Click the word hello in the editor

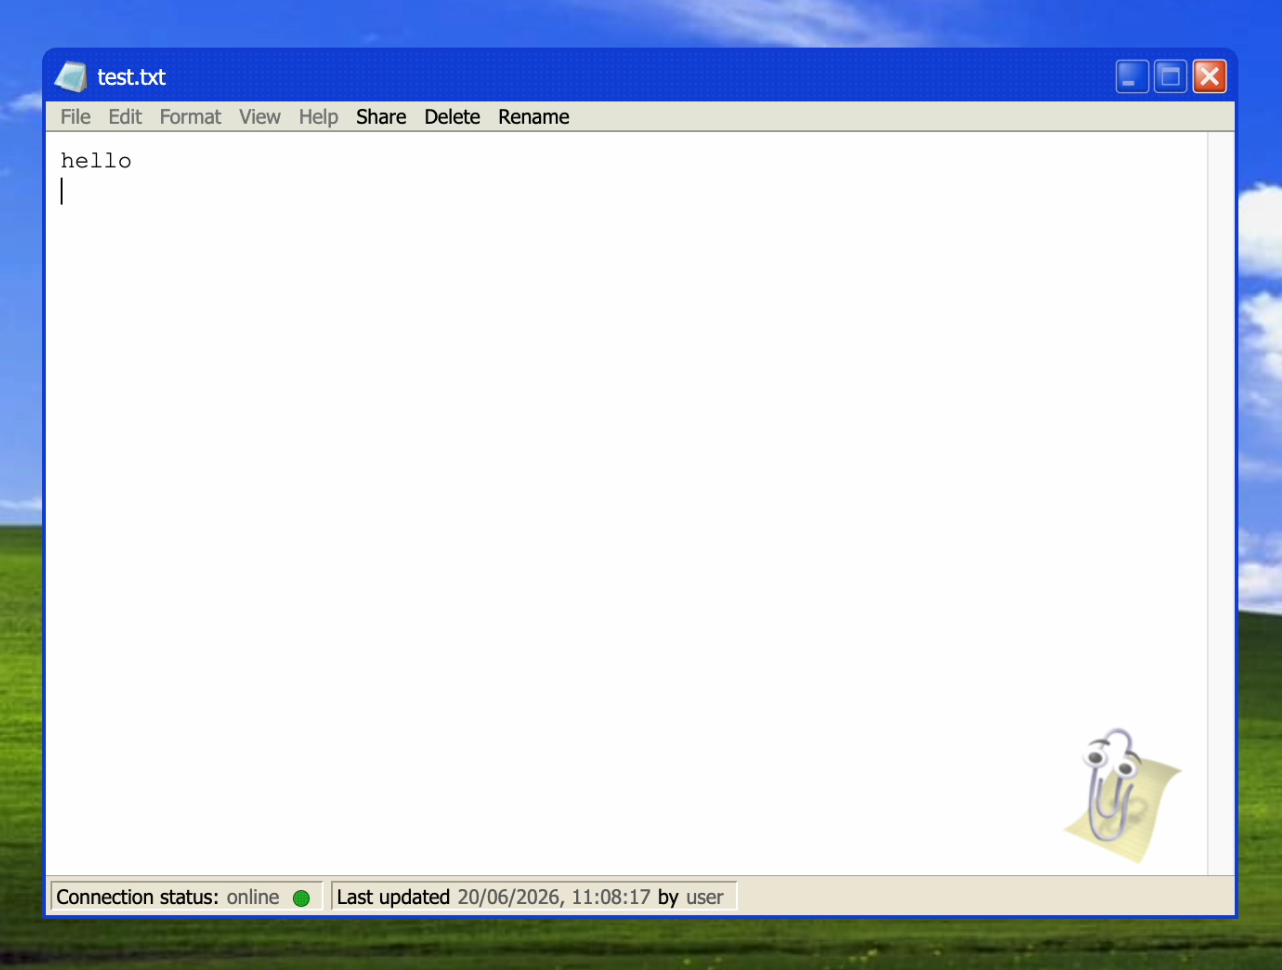coord(96,161)
